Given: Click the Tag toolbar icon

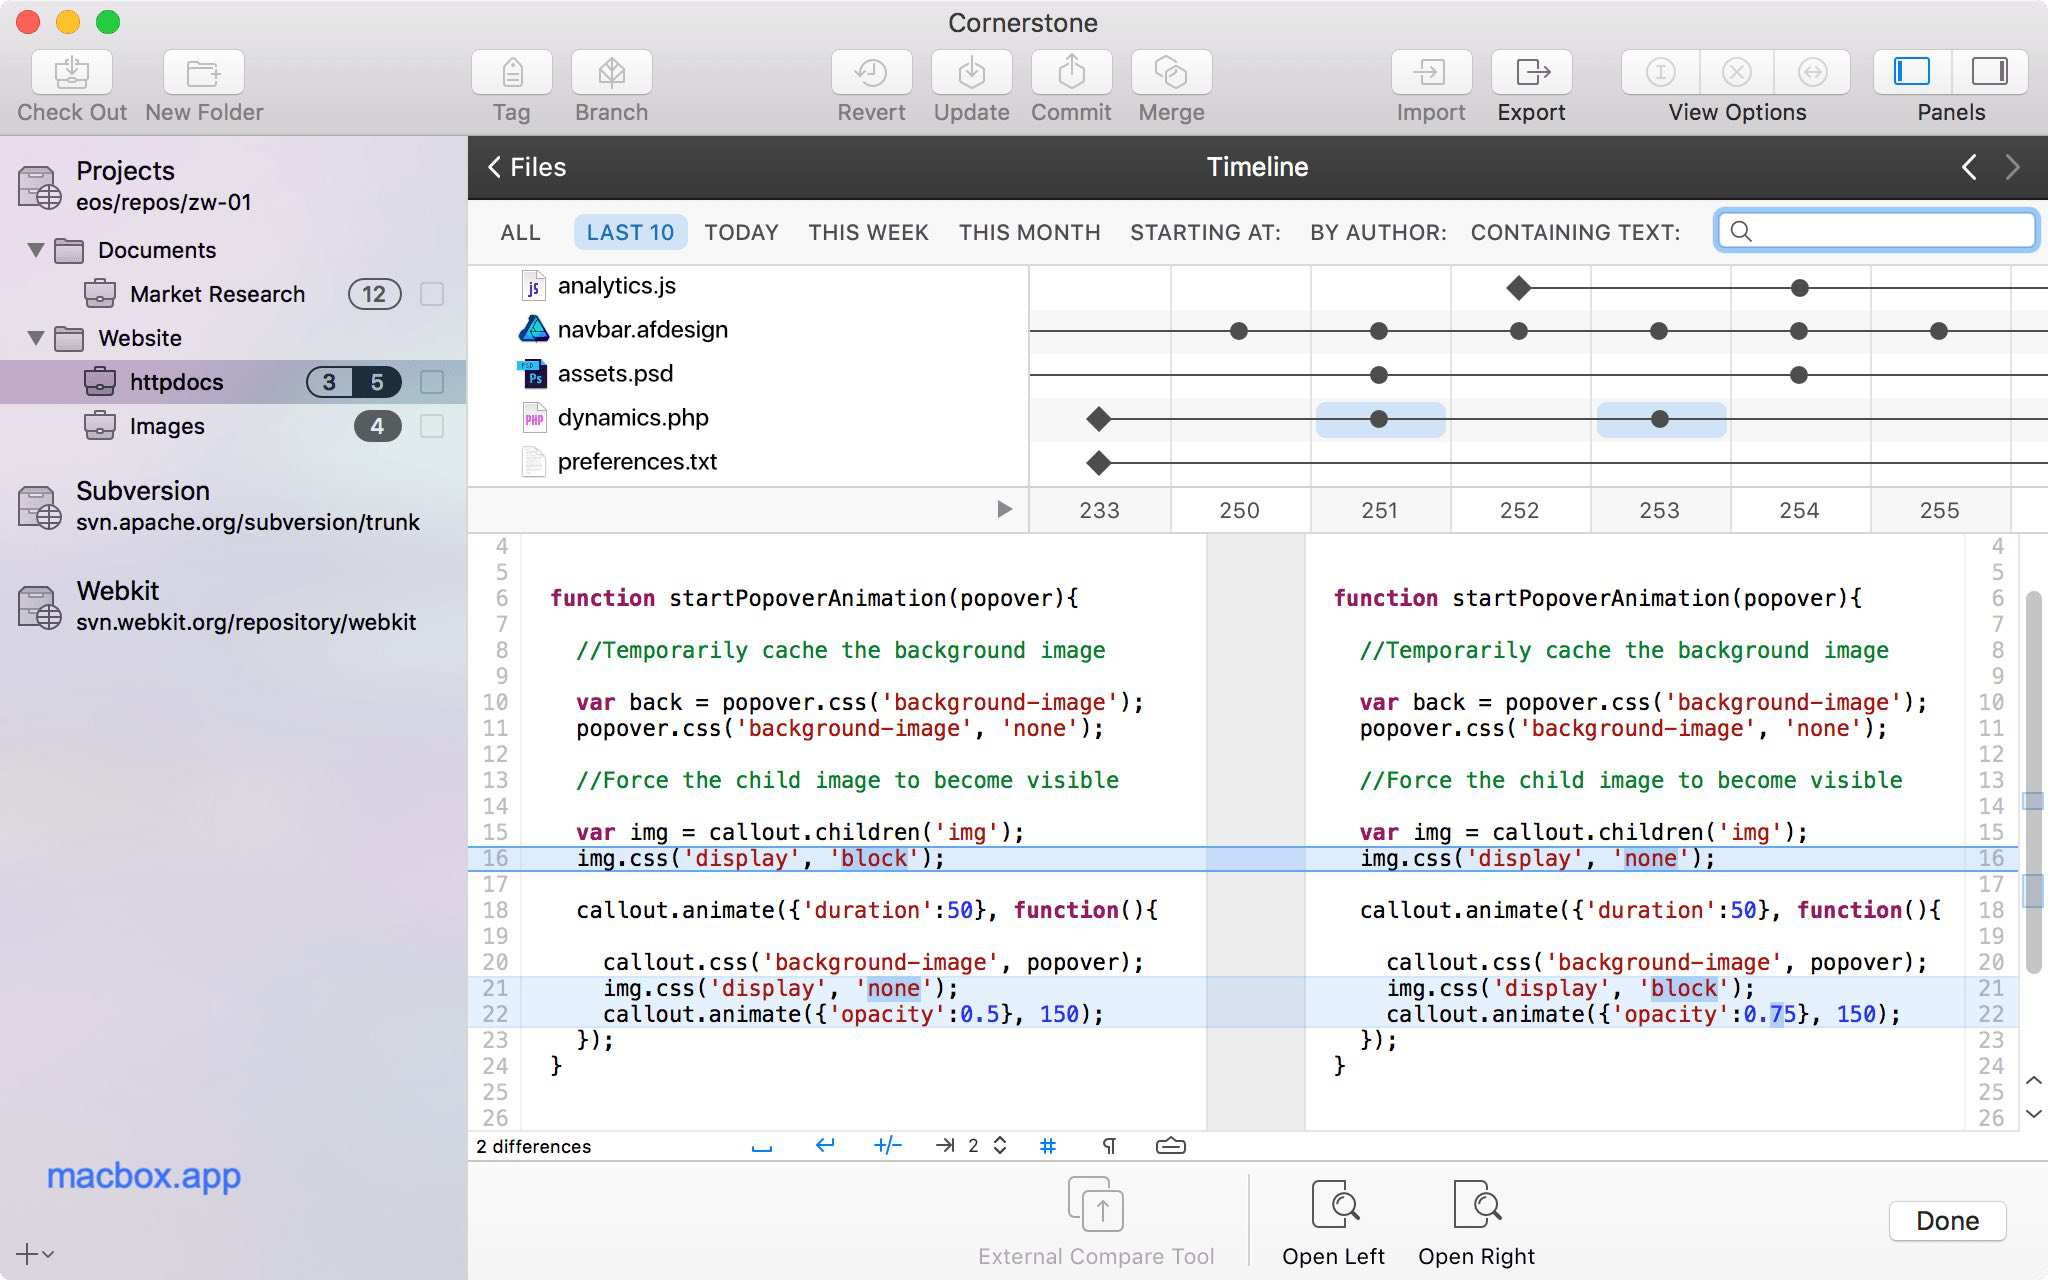Looking at the screenshot, I should tap(511, 73).
